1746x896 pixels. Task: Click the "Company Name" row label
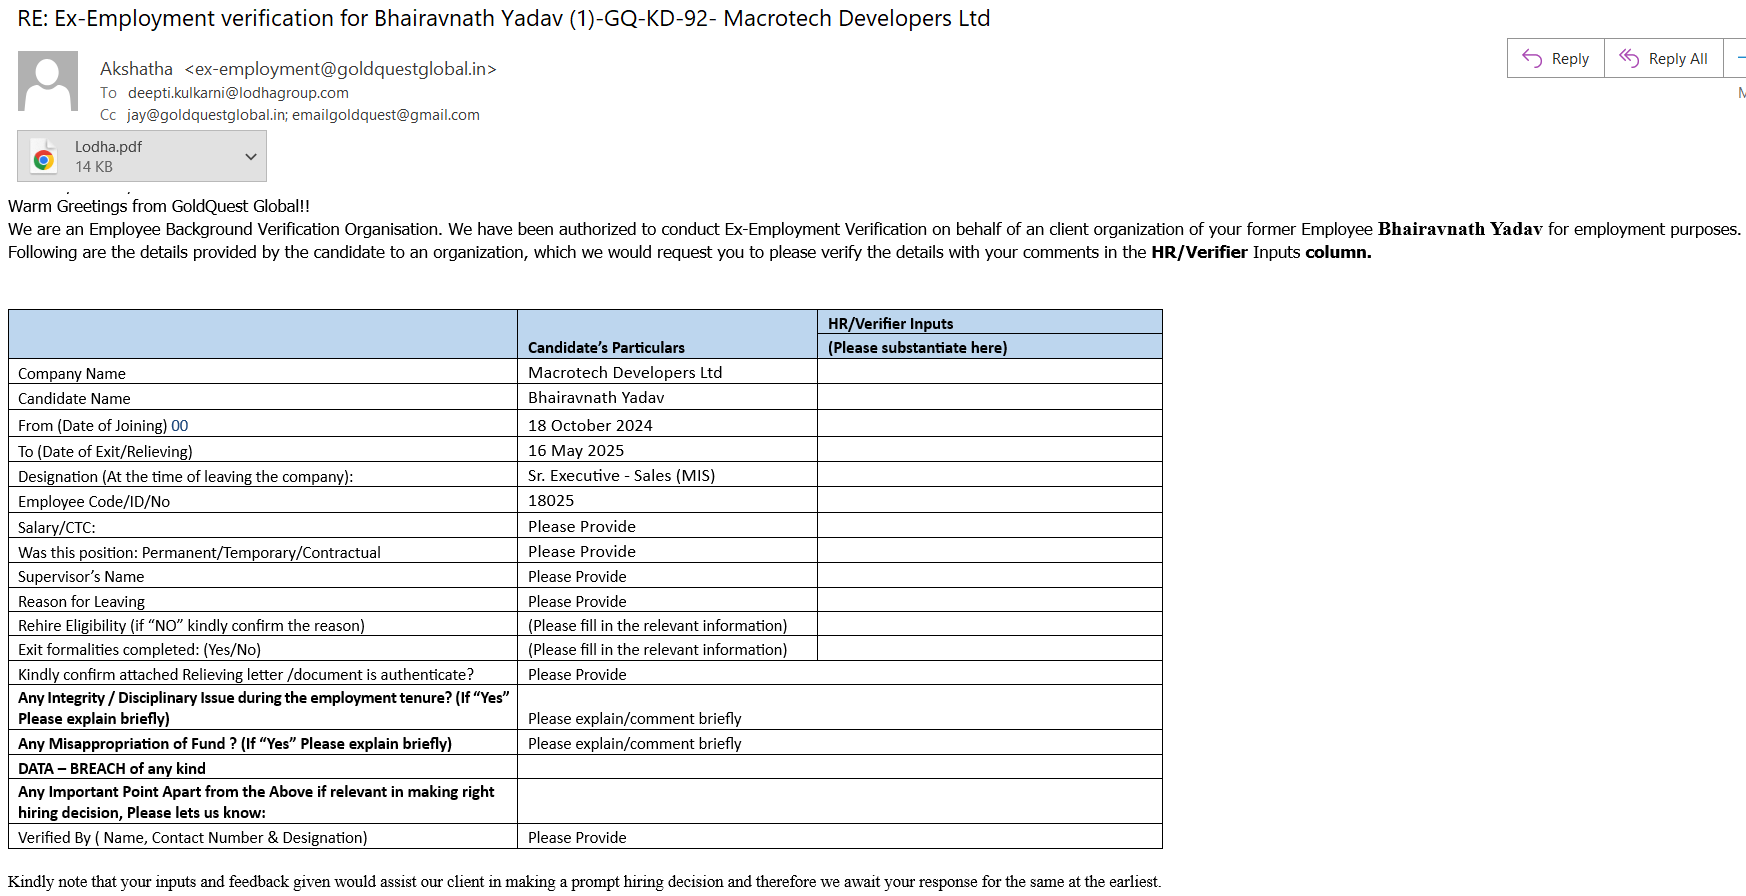(x=72, y=373)
